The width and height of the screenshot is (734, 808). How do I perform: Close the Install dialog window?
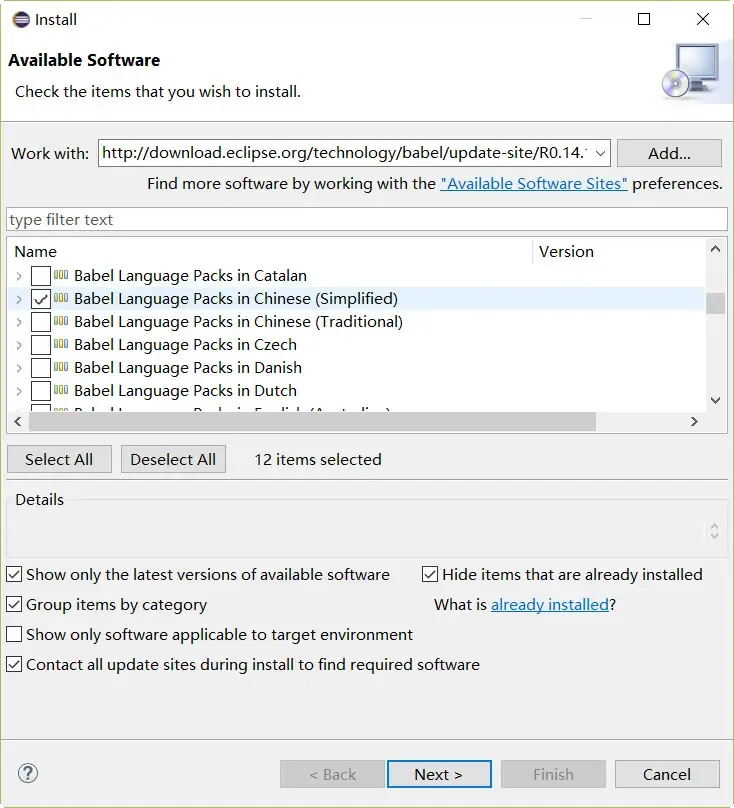pyautogui.click(x=703, y=19)
